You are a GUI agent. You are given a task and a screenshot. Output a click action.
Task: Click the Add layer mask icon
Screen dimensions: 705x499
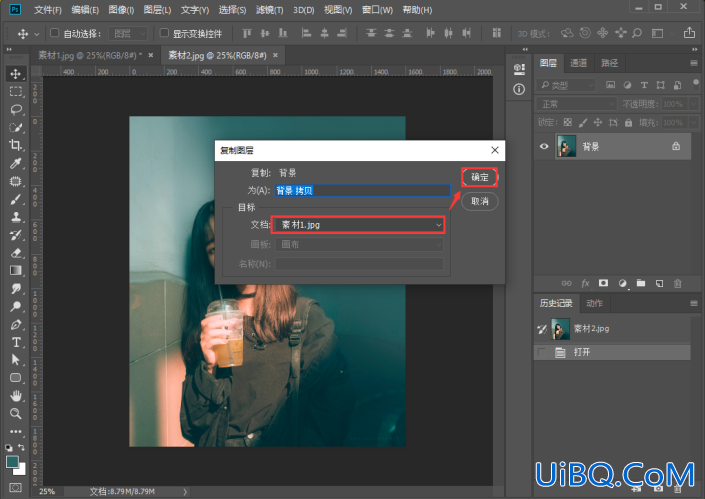click(603, 283)
